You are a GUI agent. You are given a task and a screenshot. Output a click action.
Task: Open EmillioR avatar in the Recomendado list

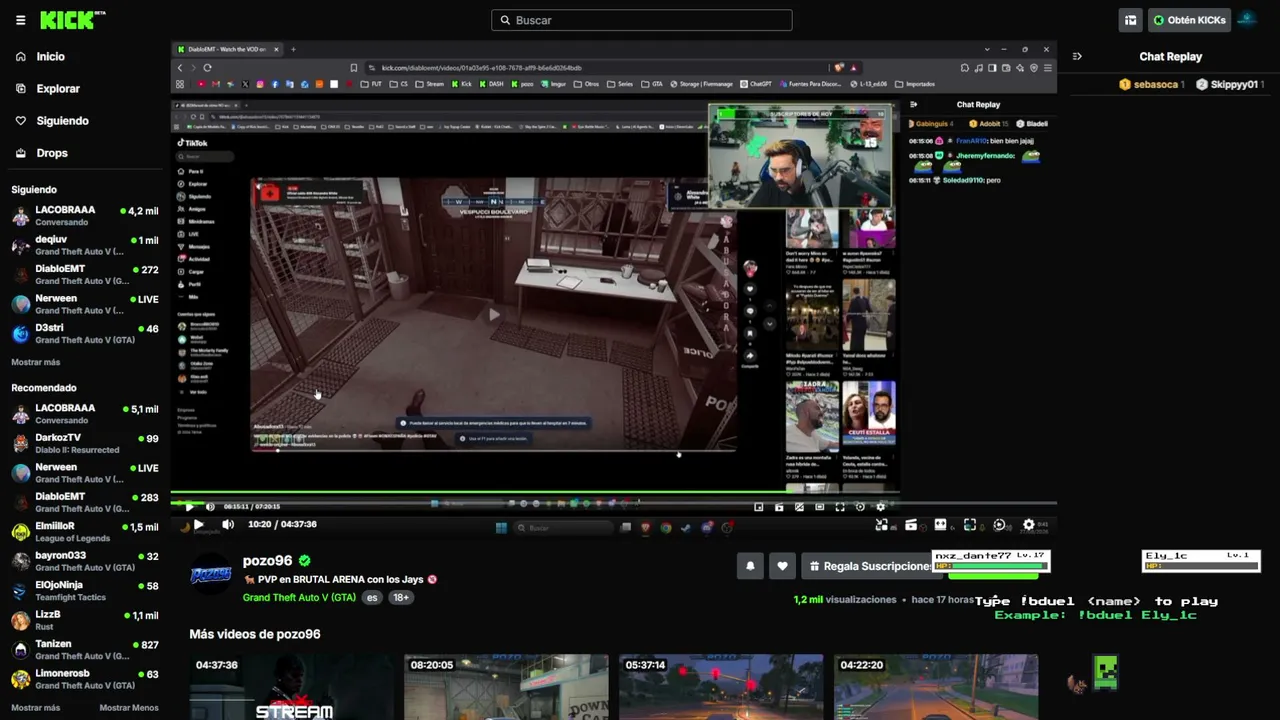click(x=20, y=532)
